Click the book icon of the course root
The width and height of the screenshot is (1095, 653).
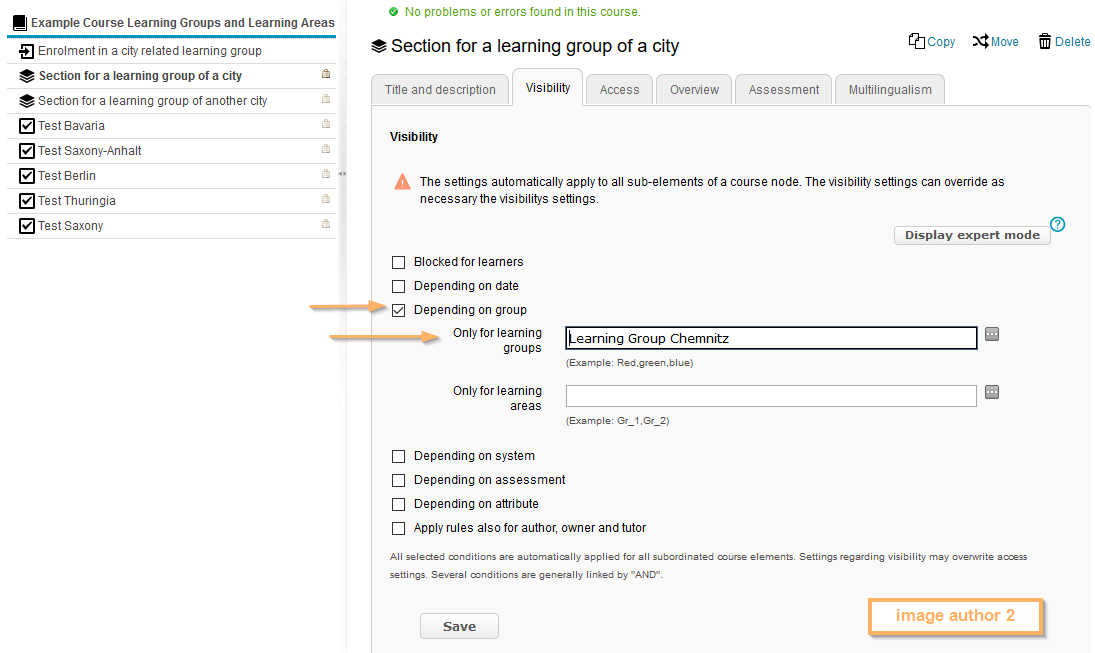tap(19, 22)
